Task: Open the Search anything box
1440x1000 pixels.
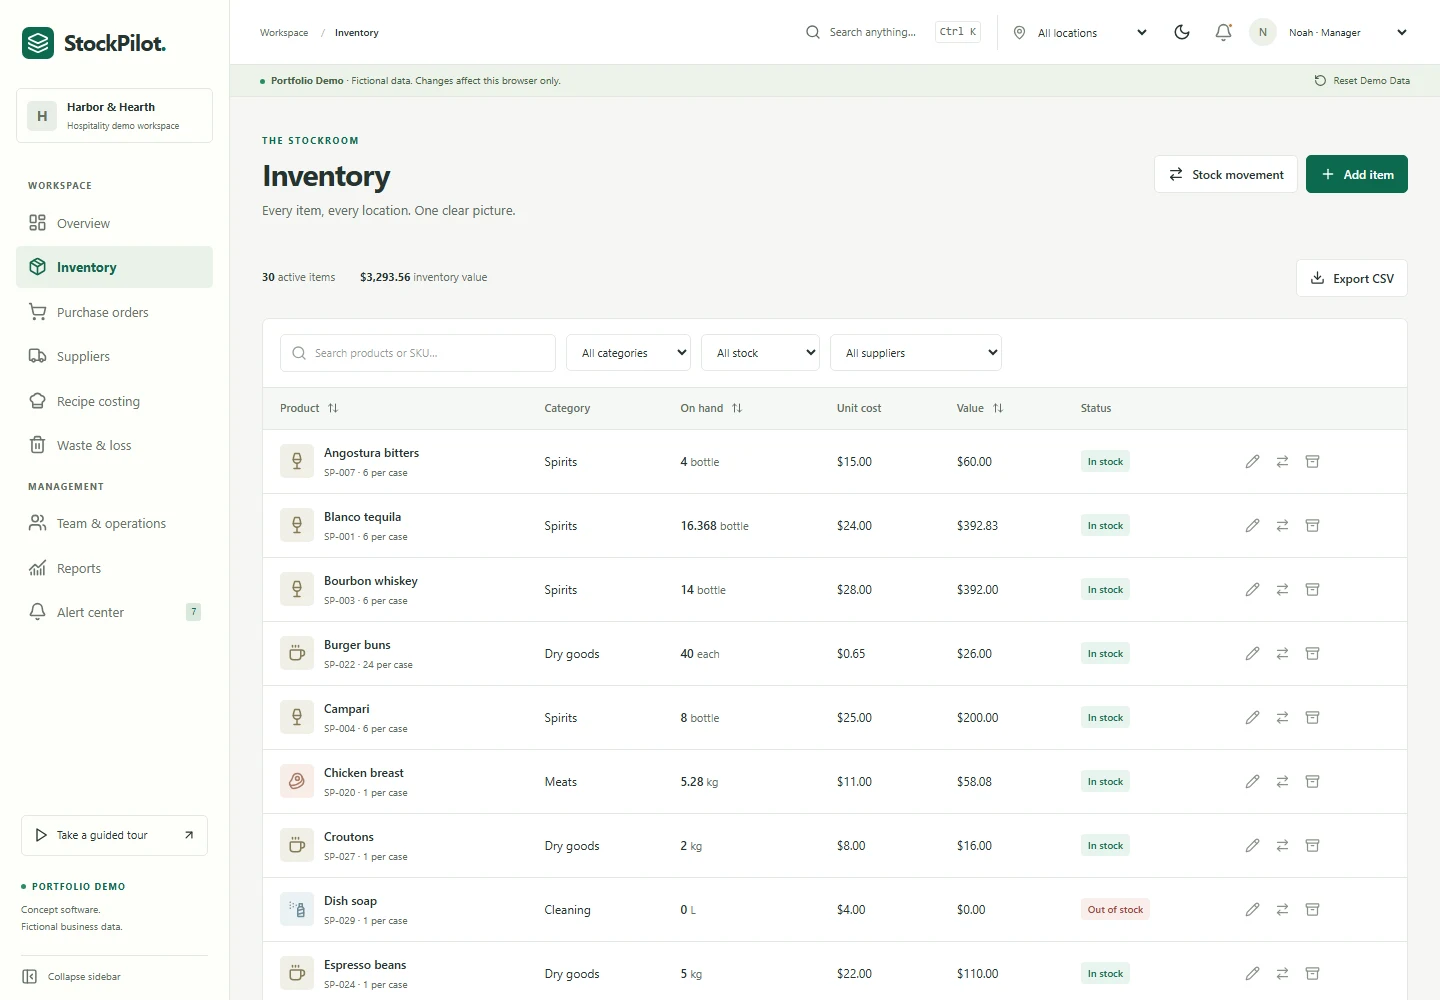Action: pos(892,32)
